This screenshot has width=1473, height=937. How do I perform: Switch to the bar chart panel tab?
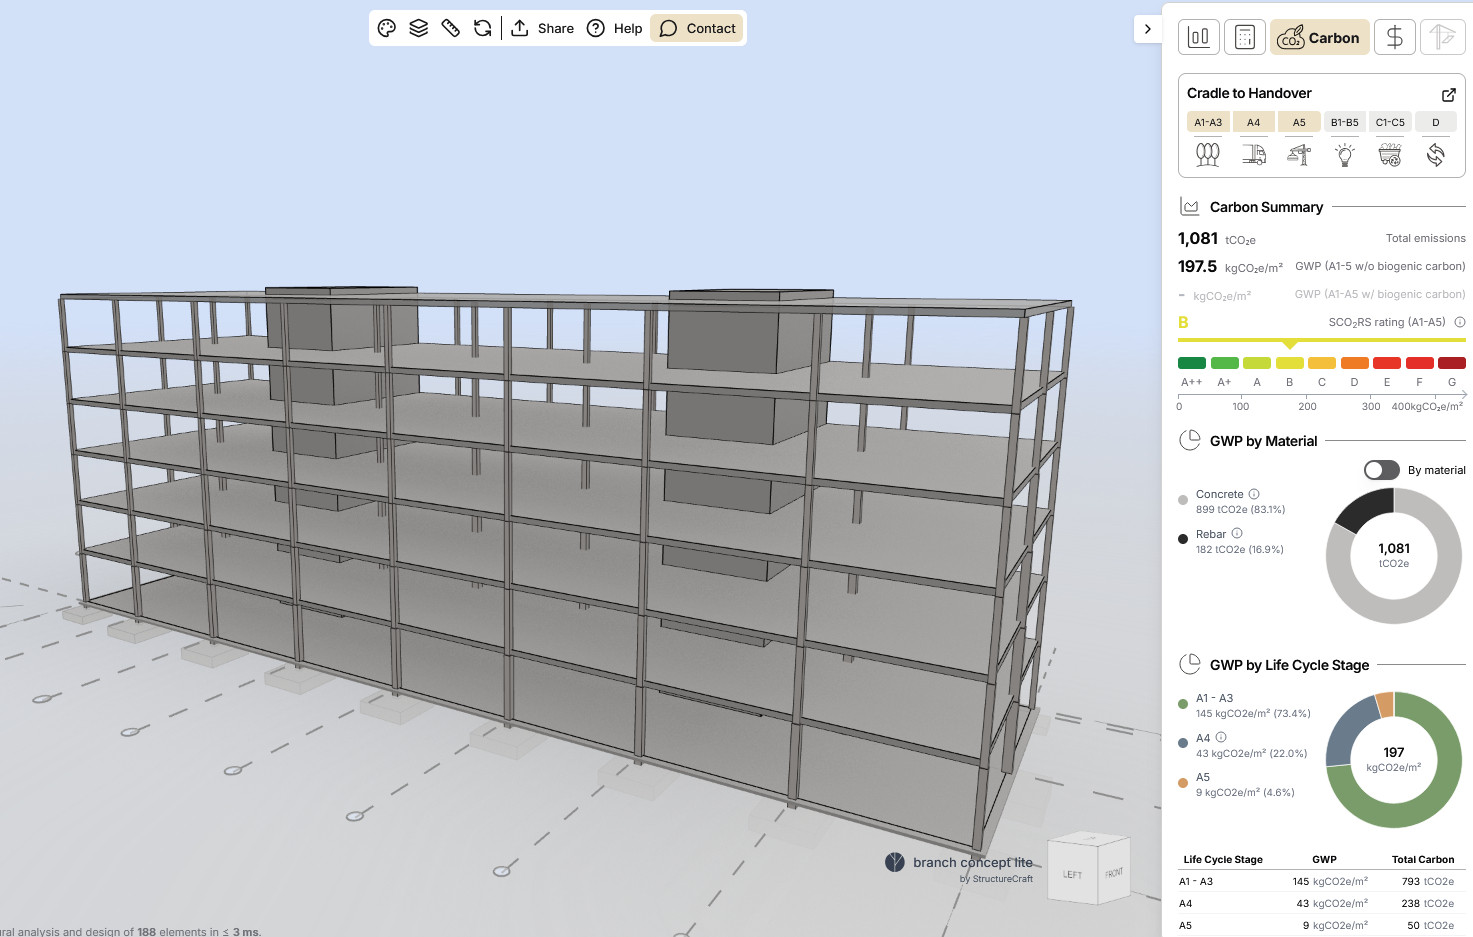pyautogui.click(x=1199, y=37)
